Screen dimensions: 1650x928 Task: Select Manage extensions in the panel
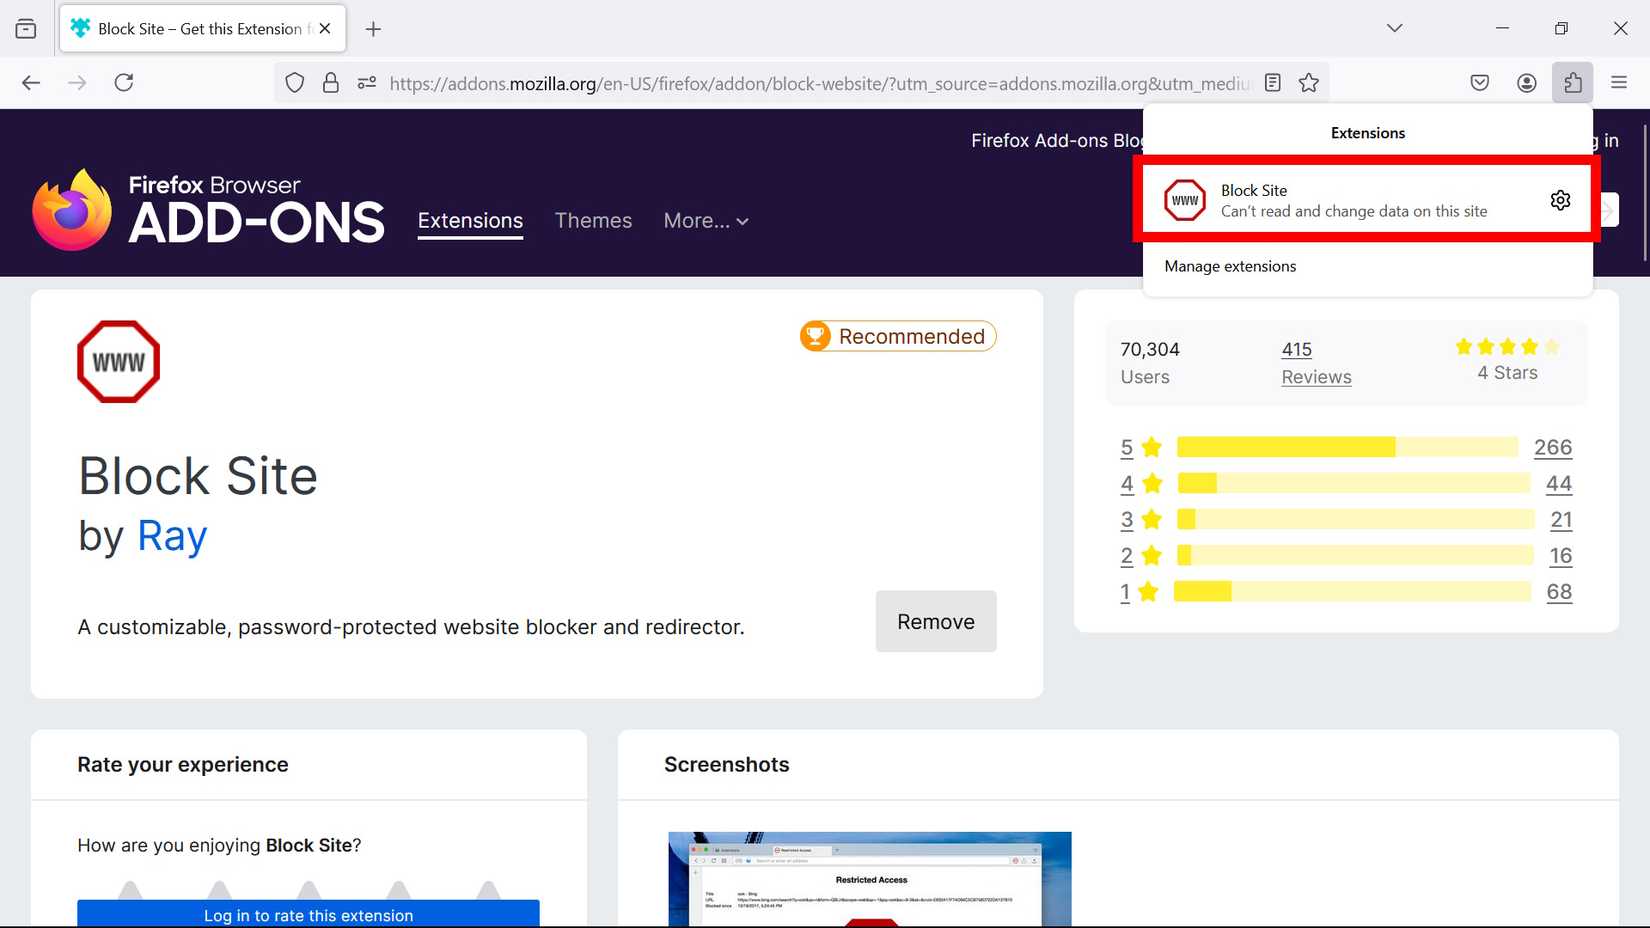1230,266
